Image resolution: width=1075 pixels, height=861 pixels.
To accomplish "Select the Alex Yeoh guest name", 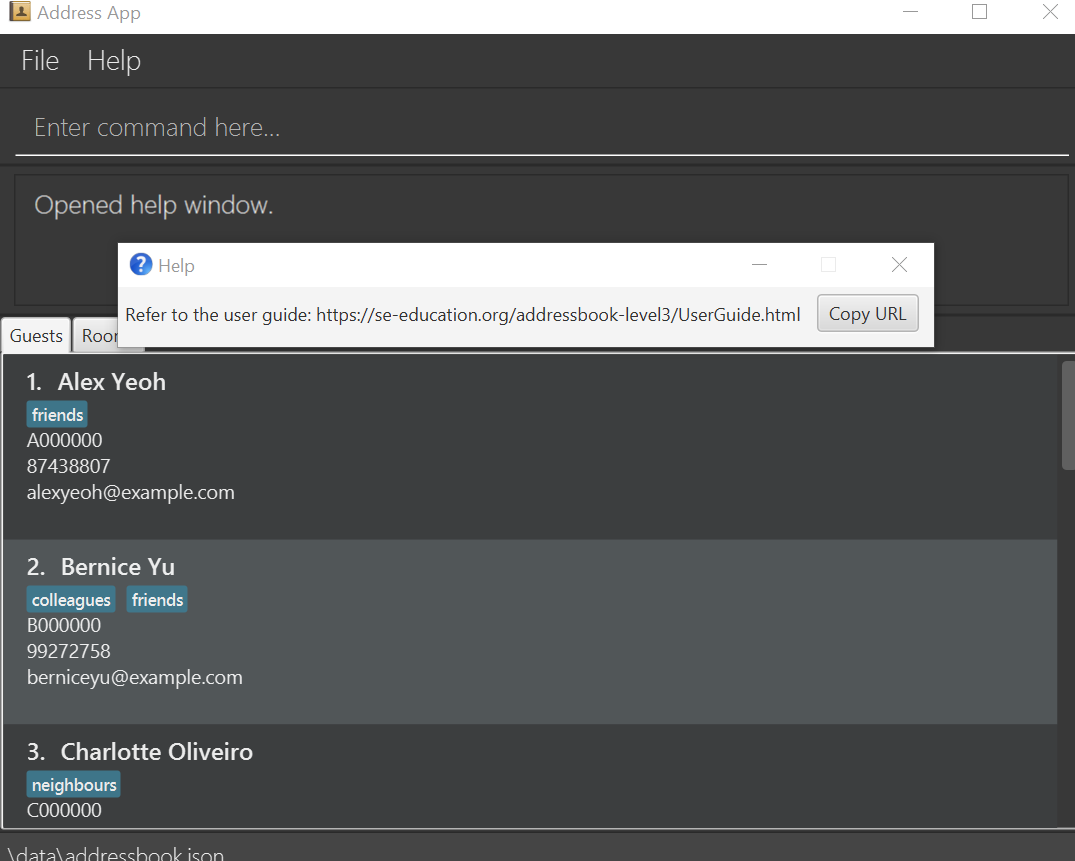I will point(112,382).
